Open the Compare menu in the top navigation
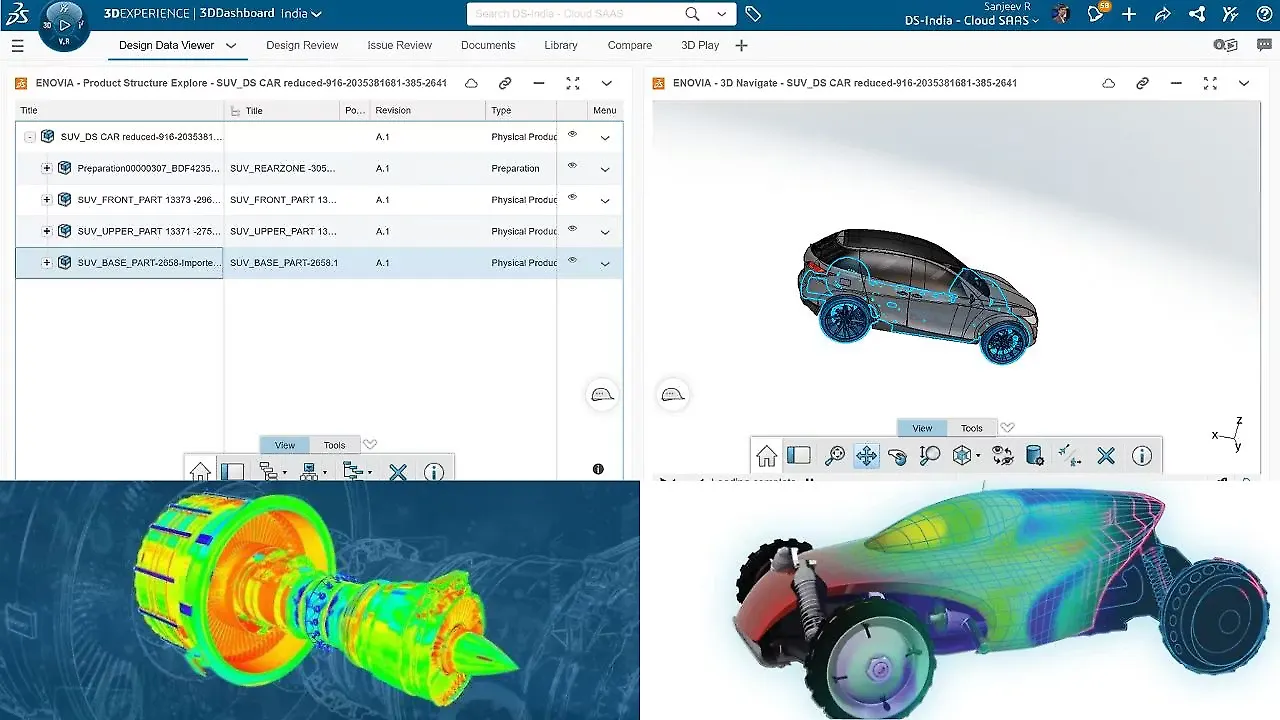 629,45
